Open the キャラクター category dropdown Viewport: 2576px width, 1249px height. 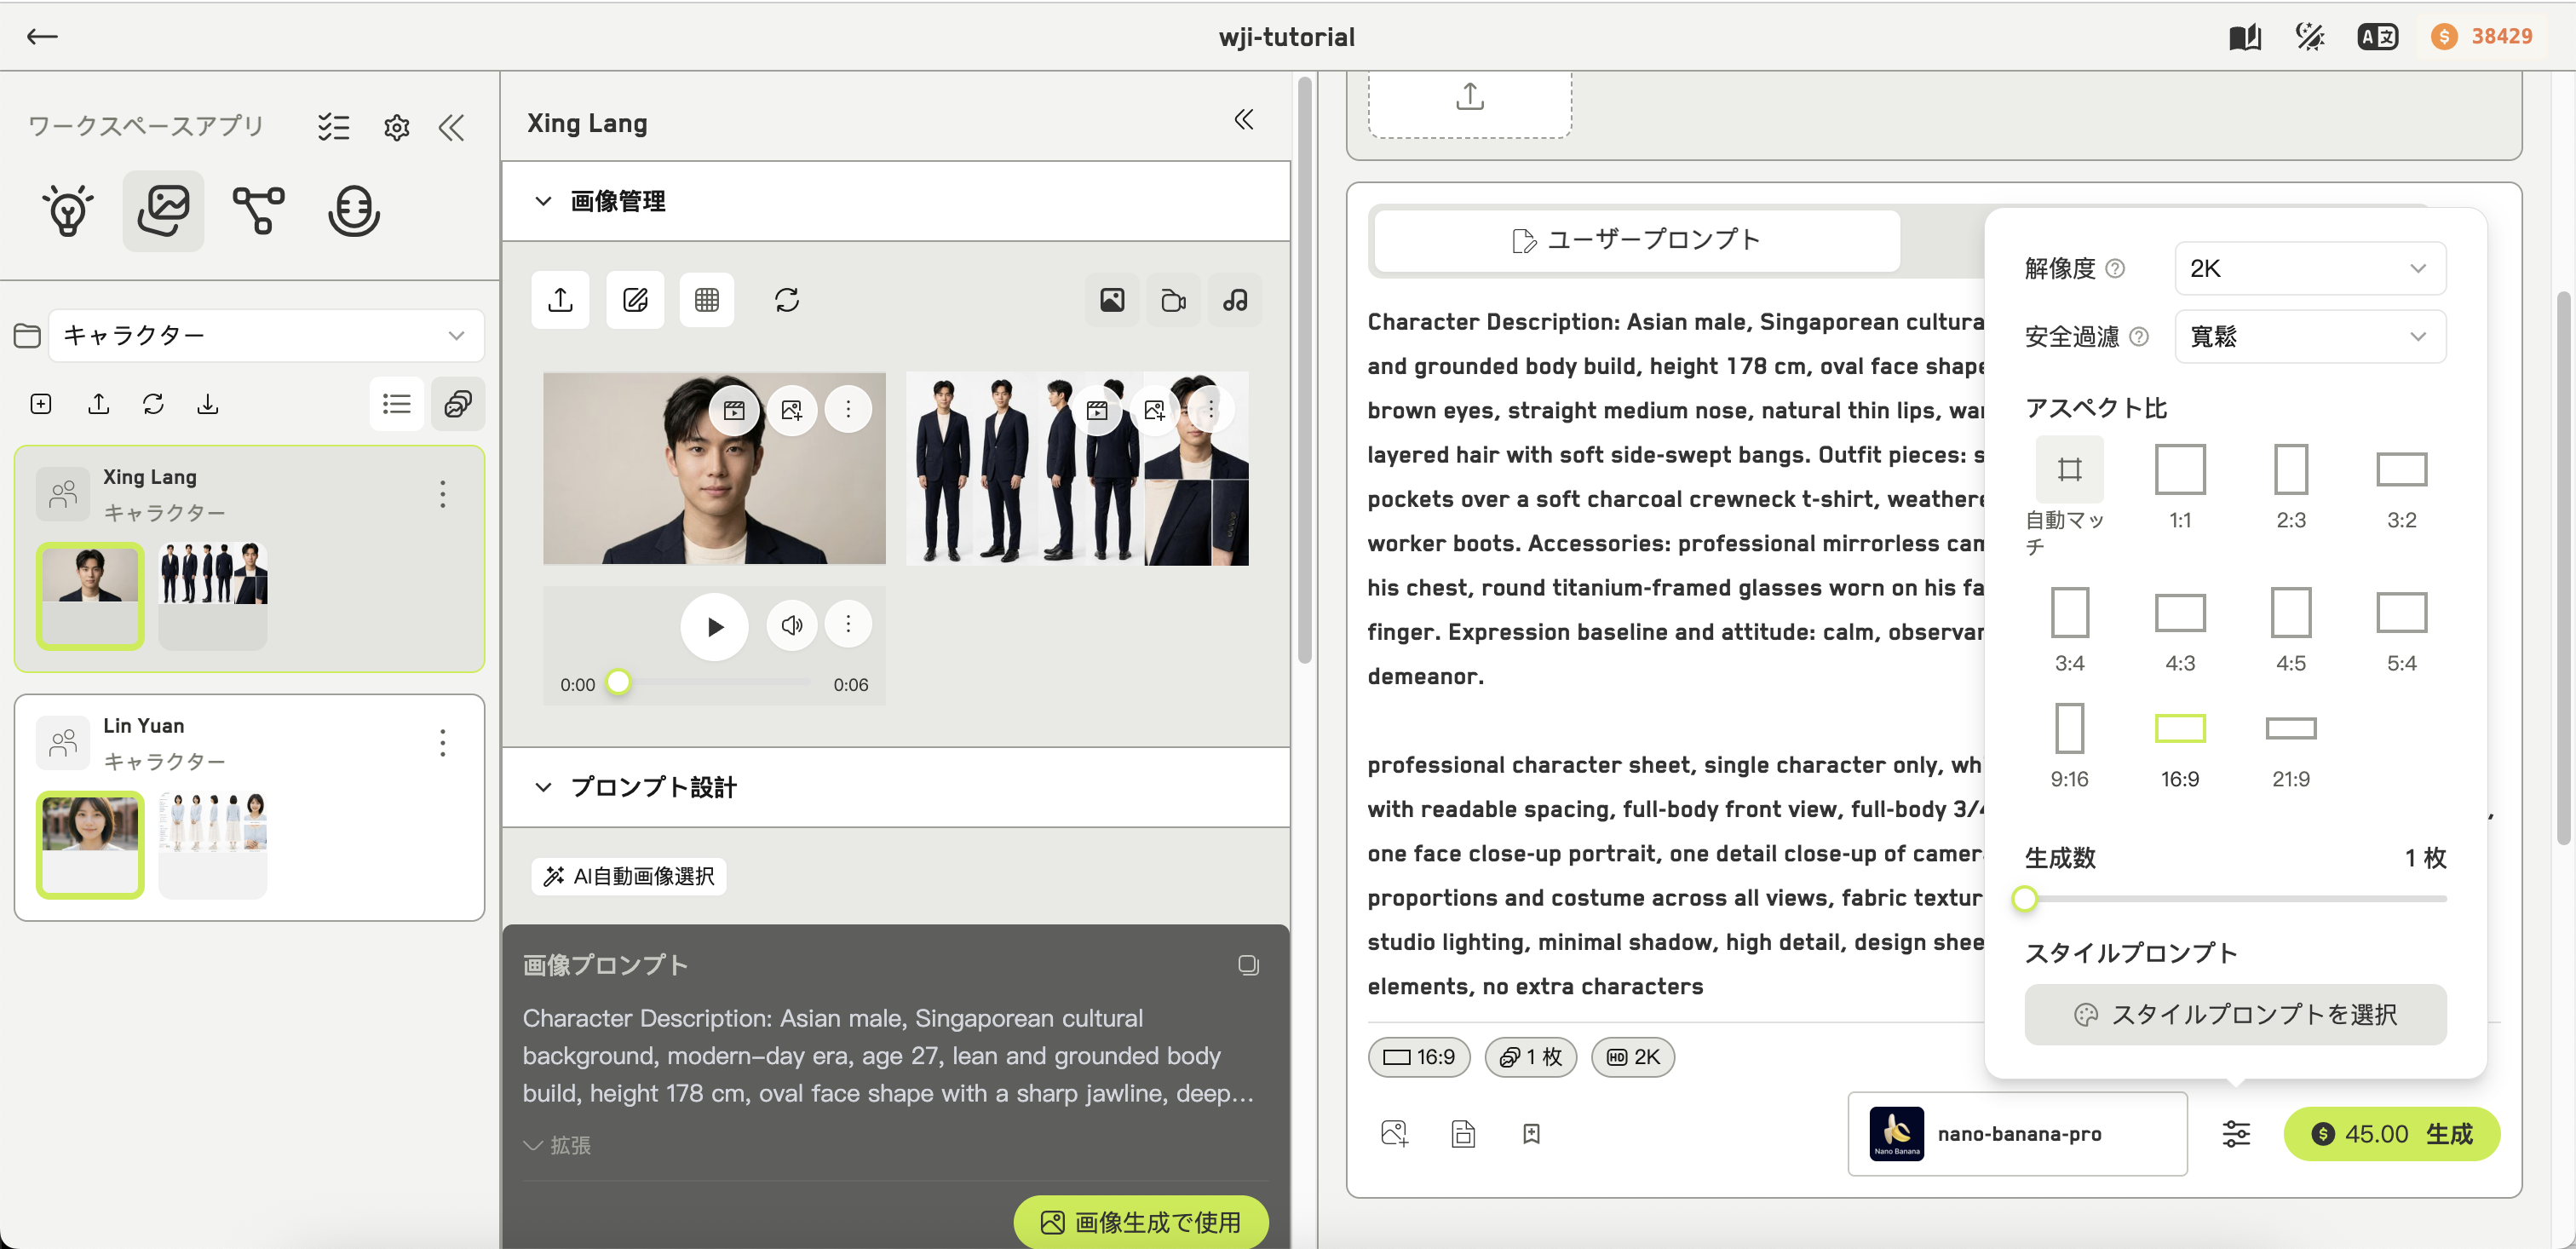[x=266, y=335]
